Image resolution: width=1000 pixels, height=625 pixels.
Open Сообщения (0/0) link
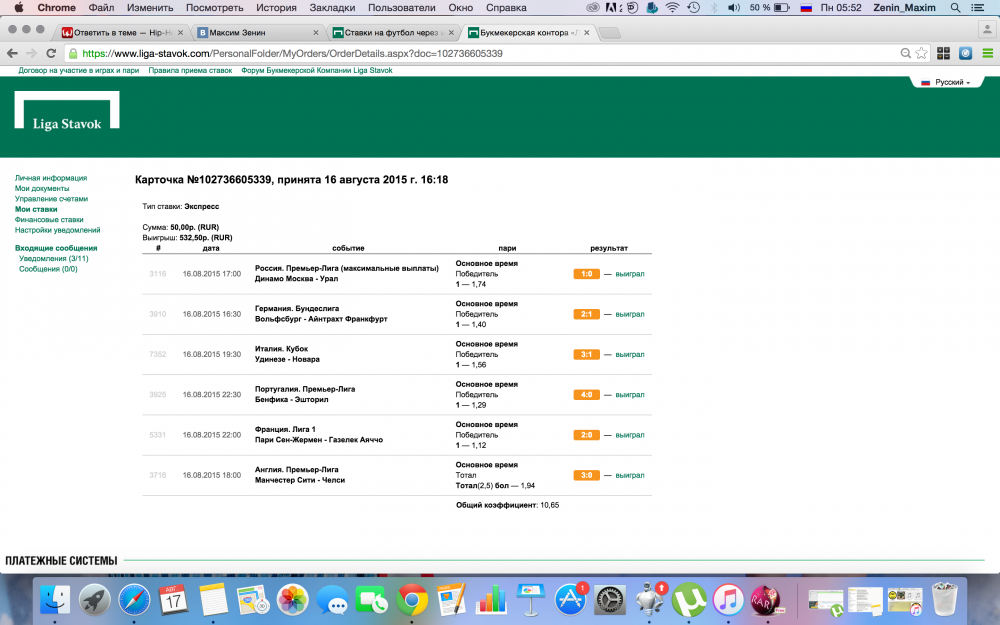pos(48,269)
